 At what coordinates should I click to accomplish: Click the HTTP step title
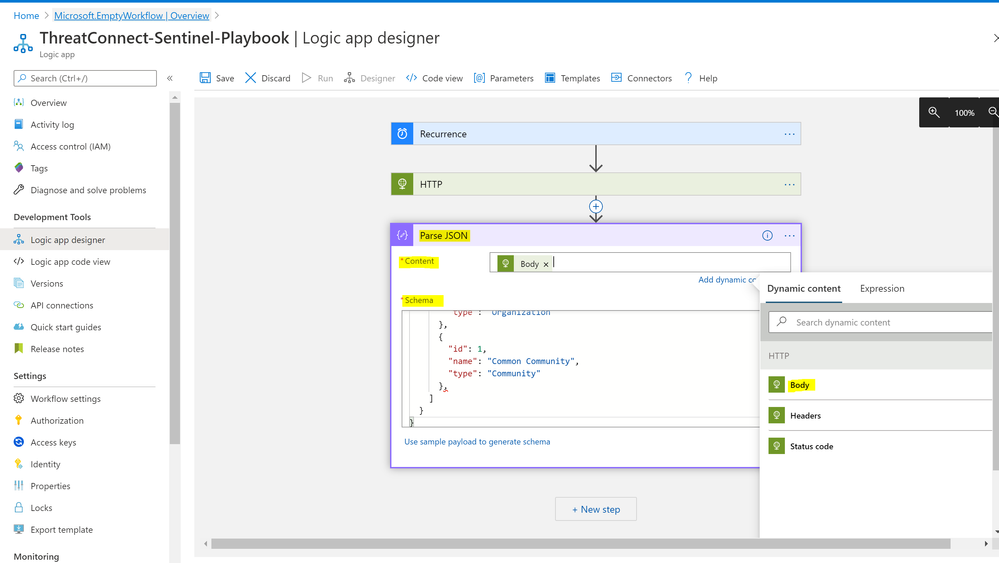[431, 184]
